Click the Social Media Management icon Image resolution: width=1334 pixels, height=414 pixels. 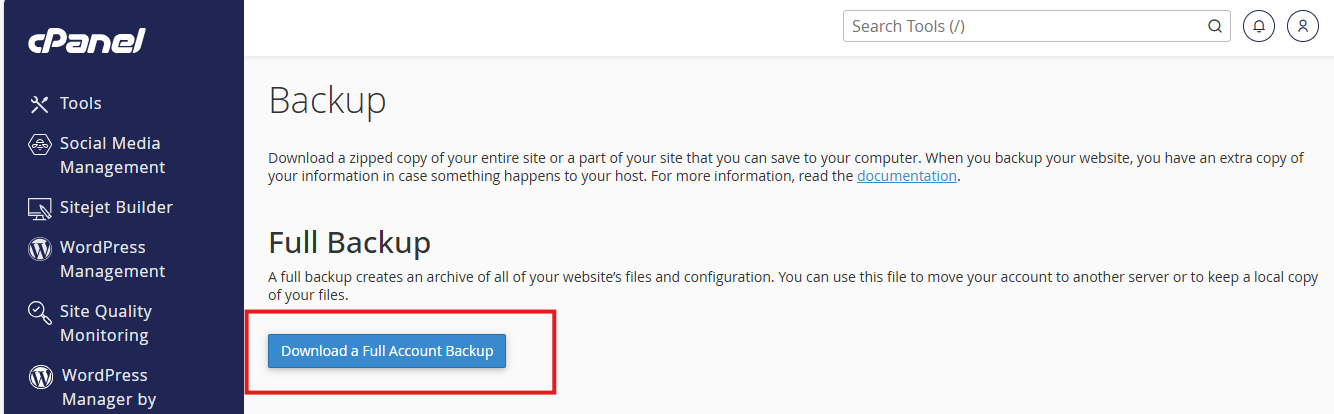tap(40, 144)
